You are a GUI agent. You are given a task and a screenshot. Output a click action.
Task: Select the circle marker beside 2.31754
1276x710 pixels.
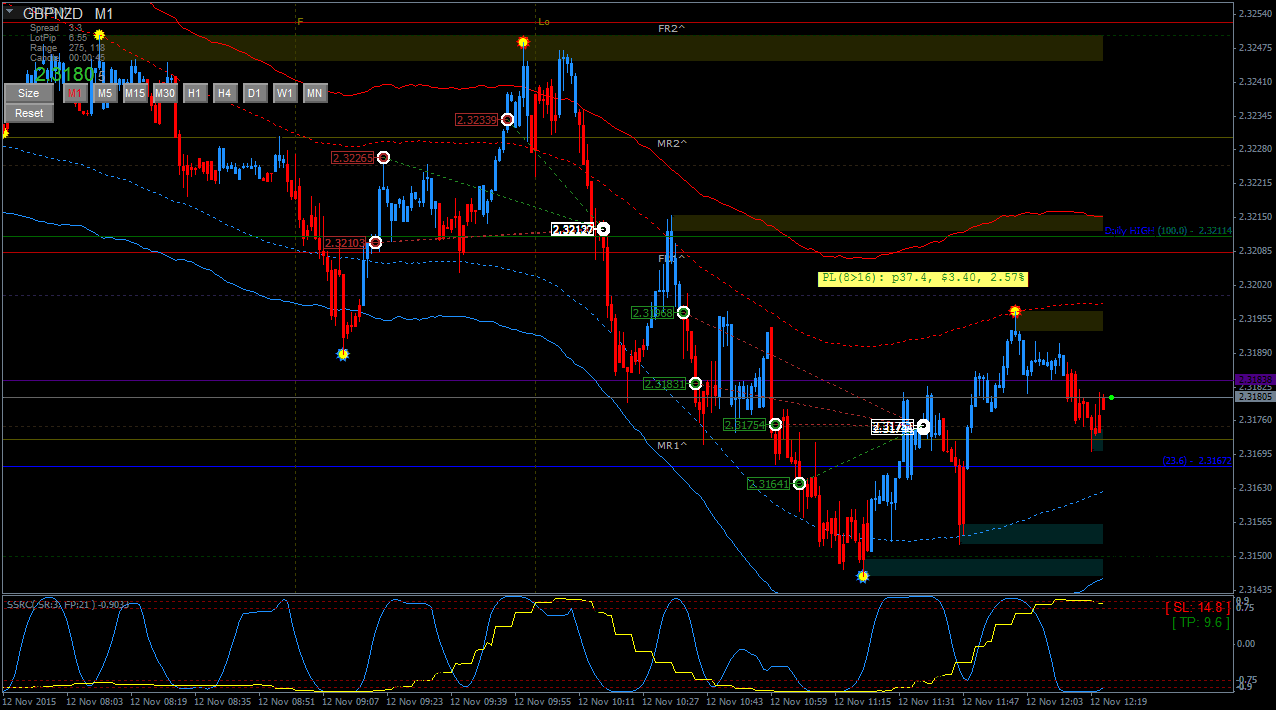pos(775,425)
